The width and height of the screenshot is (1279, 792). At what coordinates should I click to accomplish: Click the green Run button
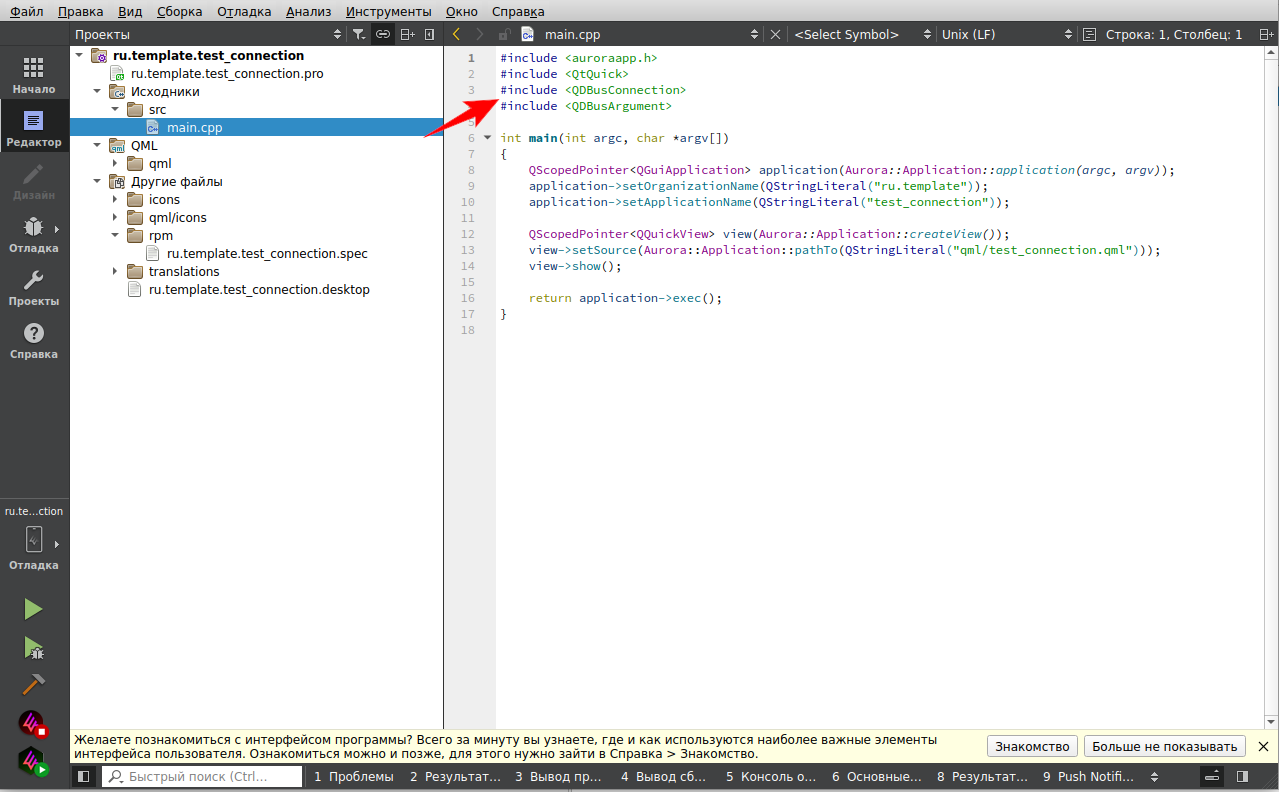33,609
